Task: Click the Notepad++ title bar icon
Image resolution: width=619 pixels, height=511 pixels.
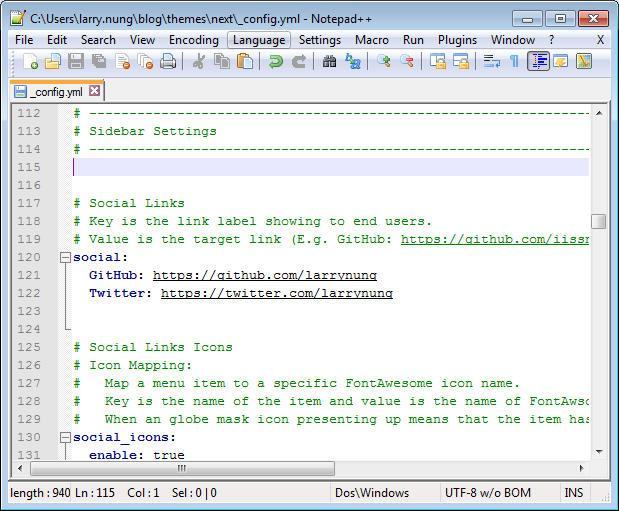Action: (x=17, y=19)
